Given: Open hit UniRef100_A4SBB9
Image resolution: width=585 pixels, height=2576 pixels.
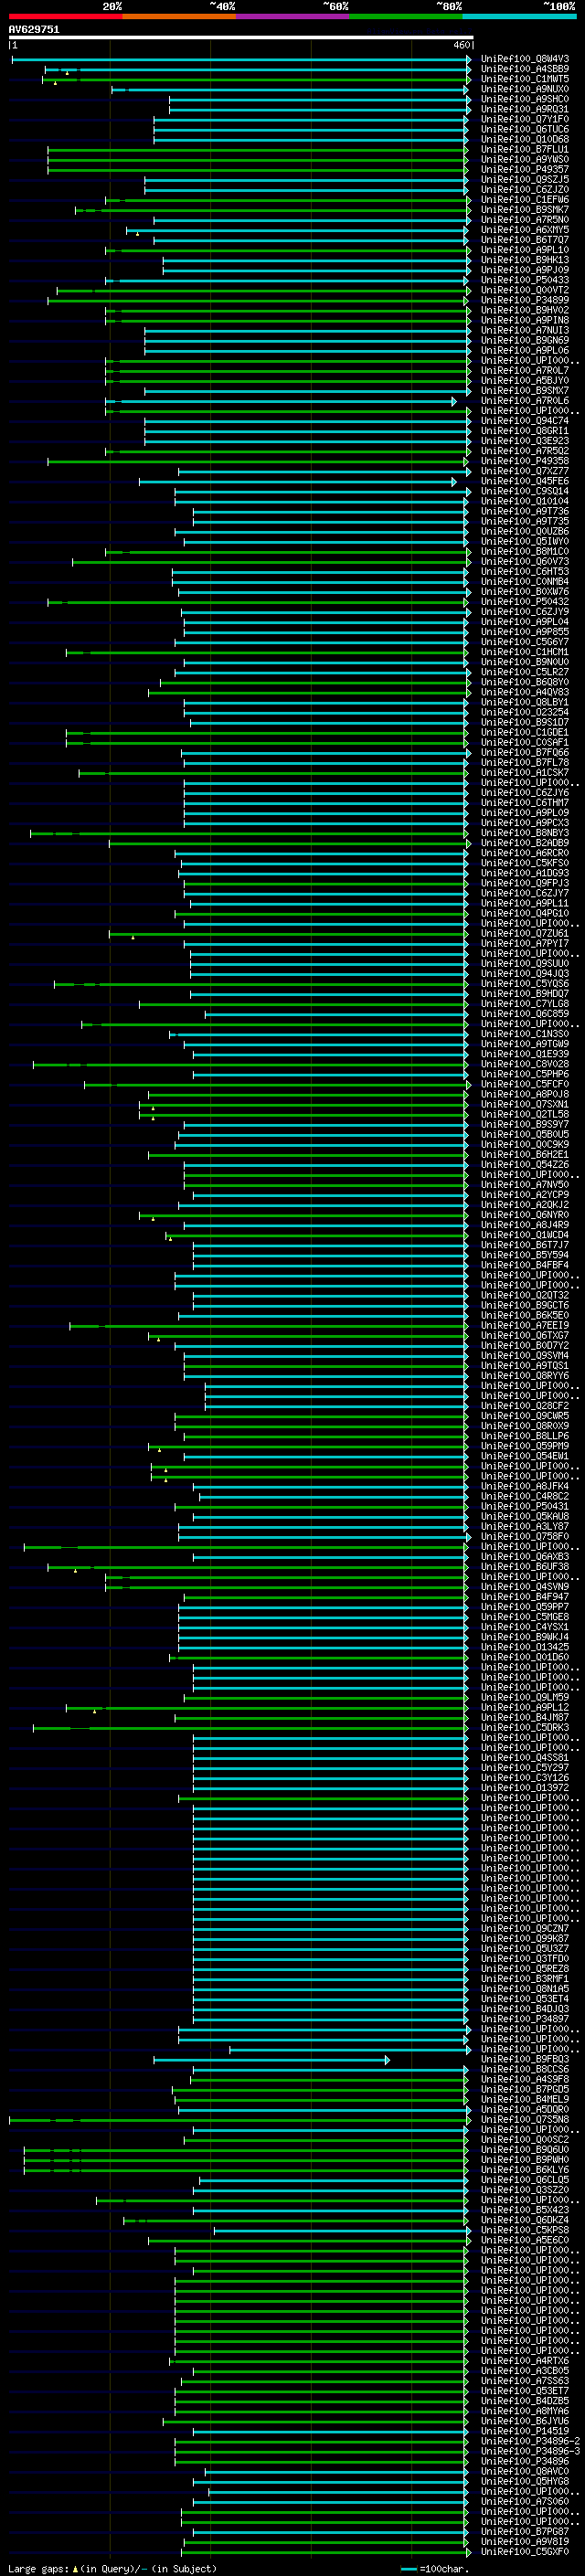Looking at the screenshot, I should coord(524,70).
